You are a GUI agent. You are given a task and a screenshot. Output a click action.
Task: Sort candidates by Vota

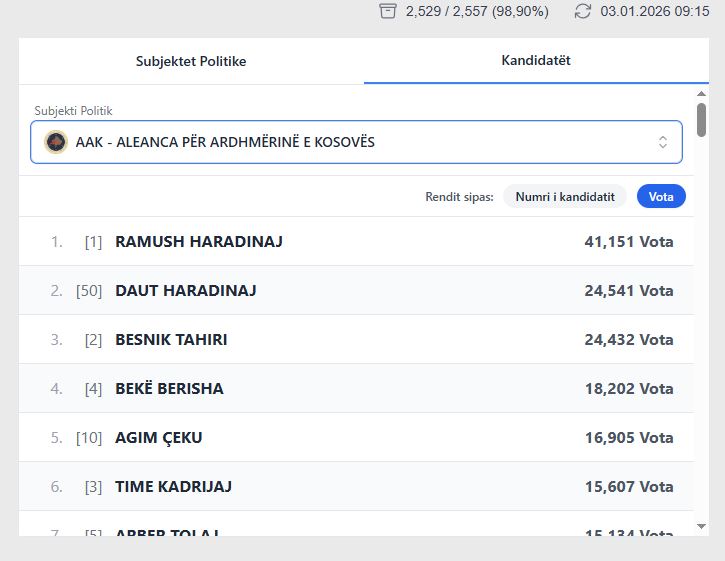tap(661, 197)
